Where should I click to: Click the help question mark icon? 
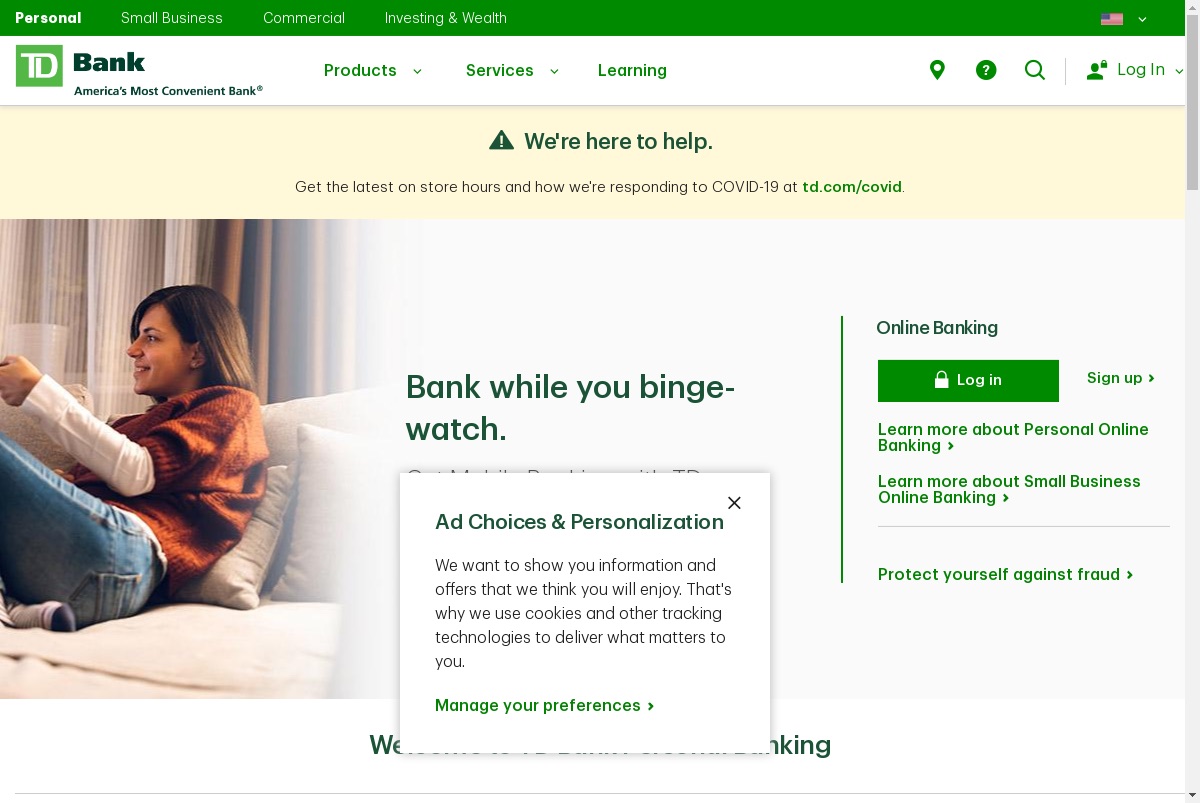coord(986,70)
